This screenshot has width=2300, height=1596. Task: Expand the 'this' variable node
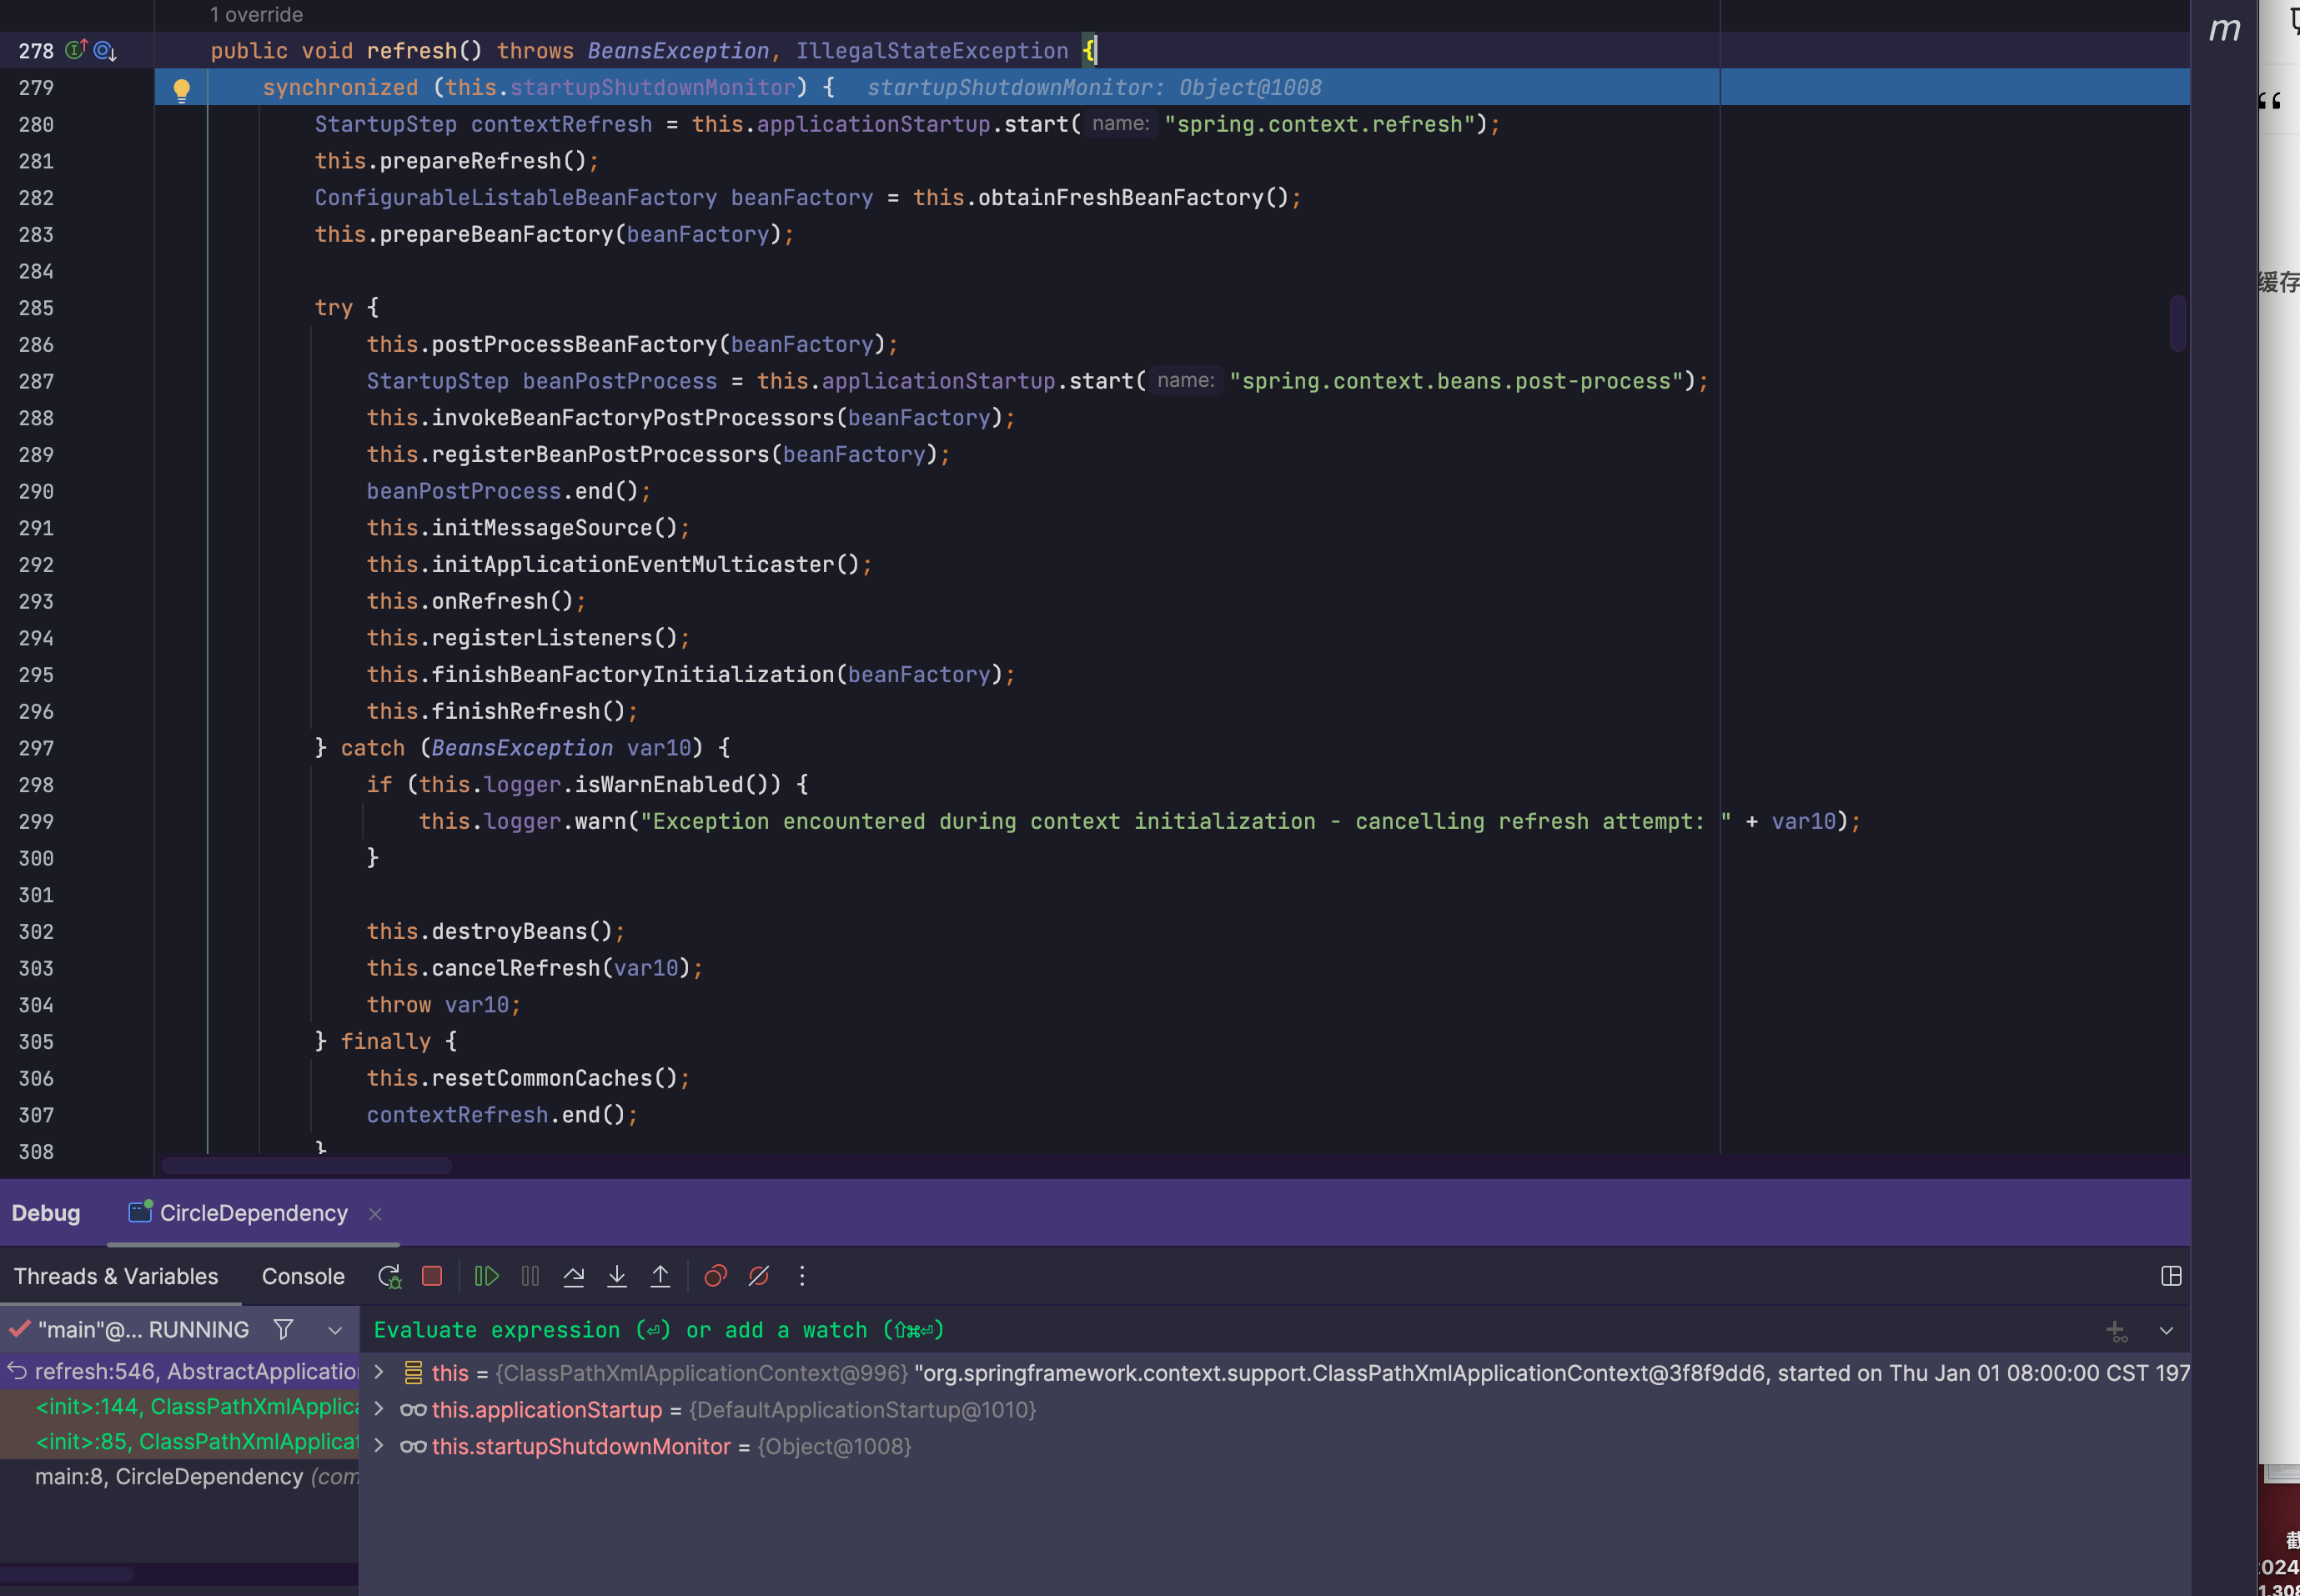pyautogui.click(x=379, y=1372)
